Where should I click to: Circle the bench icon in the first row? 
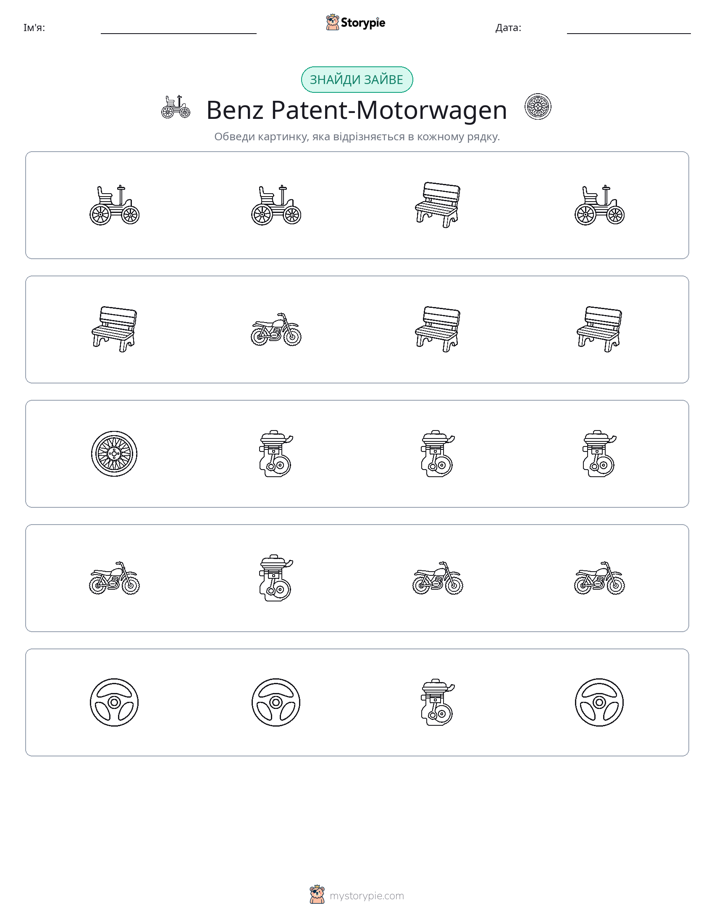click(x=437, y=205)
